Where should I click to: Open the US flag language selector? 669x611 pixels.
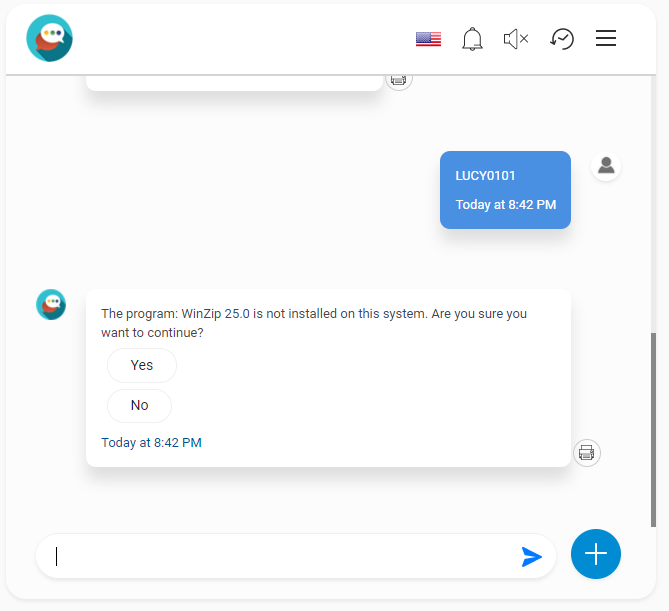[428, 39]
